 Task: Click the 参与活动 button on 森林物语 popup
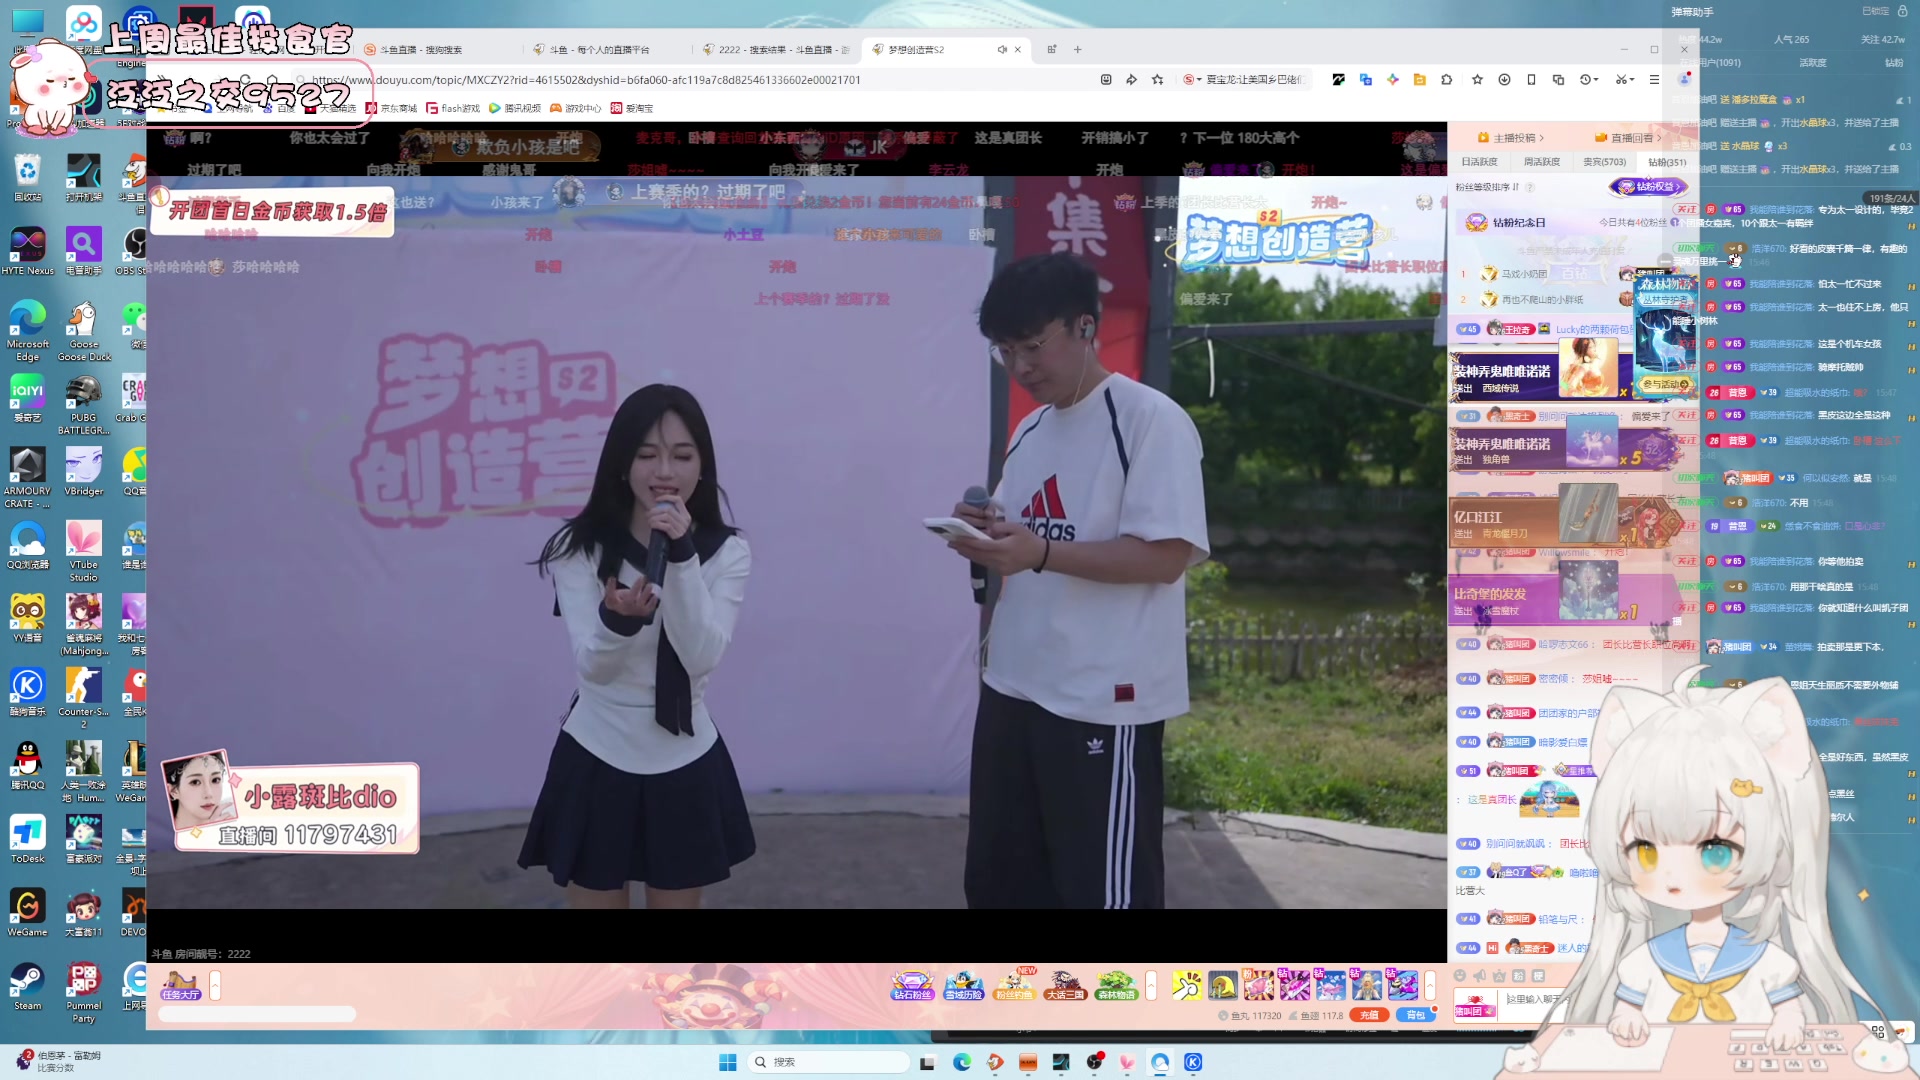pyautogui.click(x=1665, y=384)
